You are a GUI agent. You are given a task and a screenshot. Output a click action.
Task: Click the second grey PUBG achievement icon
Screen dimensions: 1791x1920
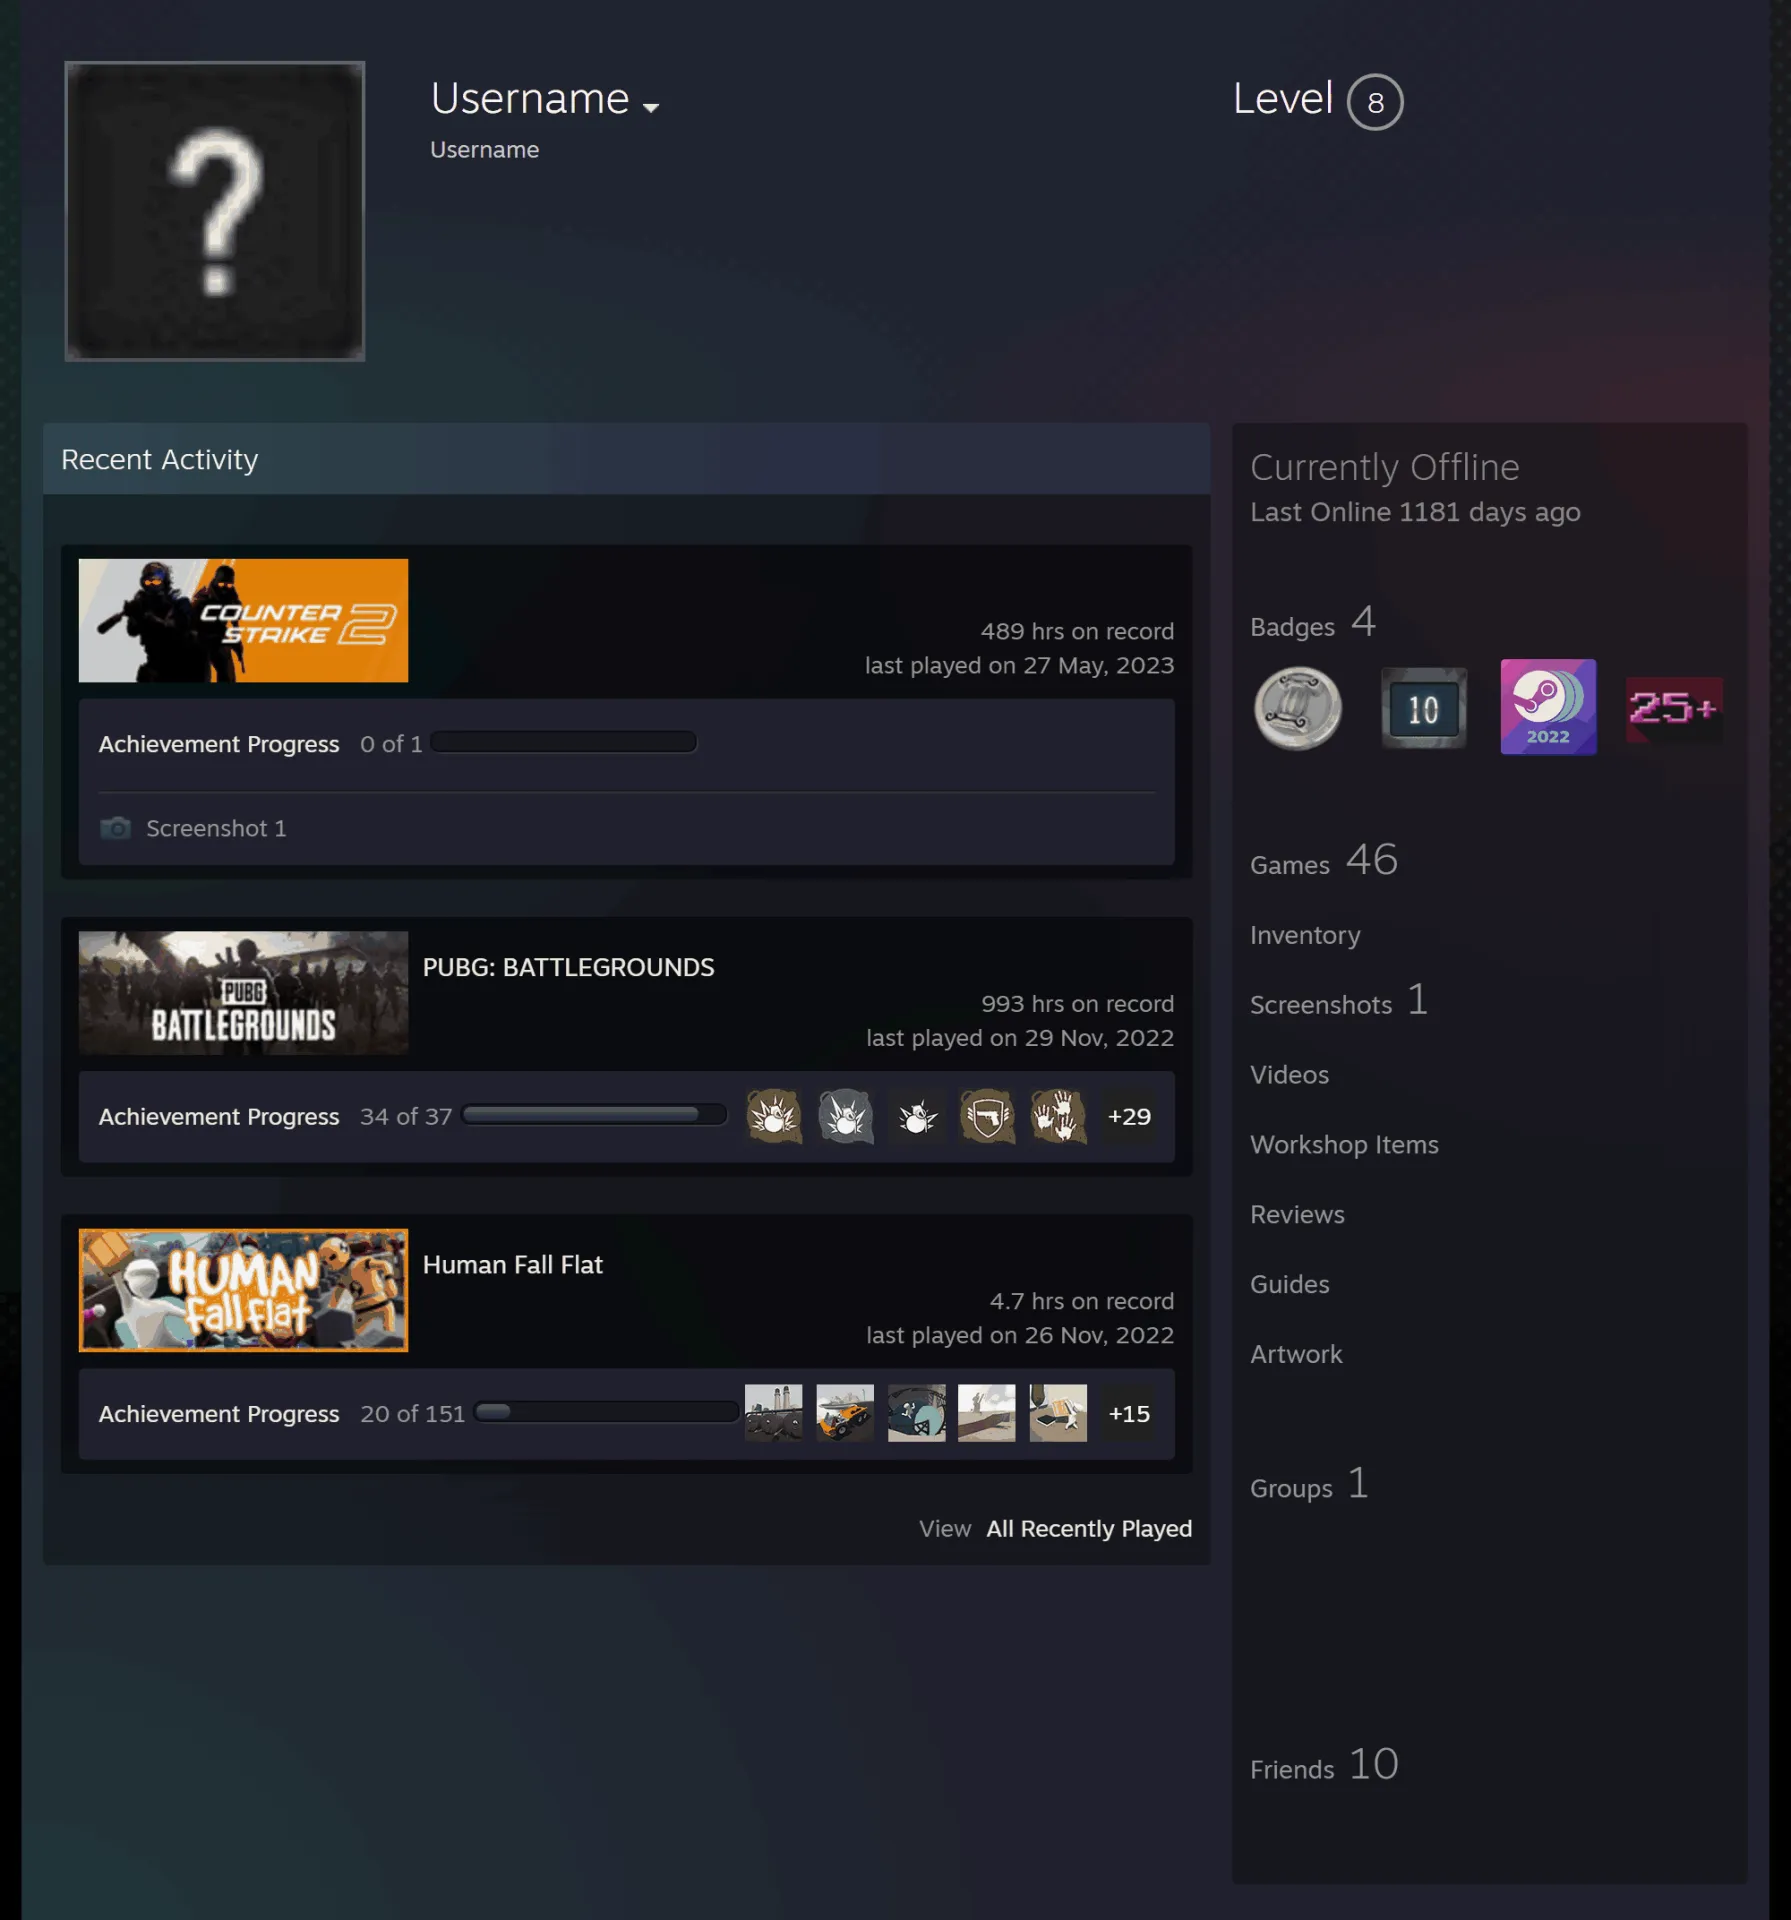click(x=845, y=1116)
